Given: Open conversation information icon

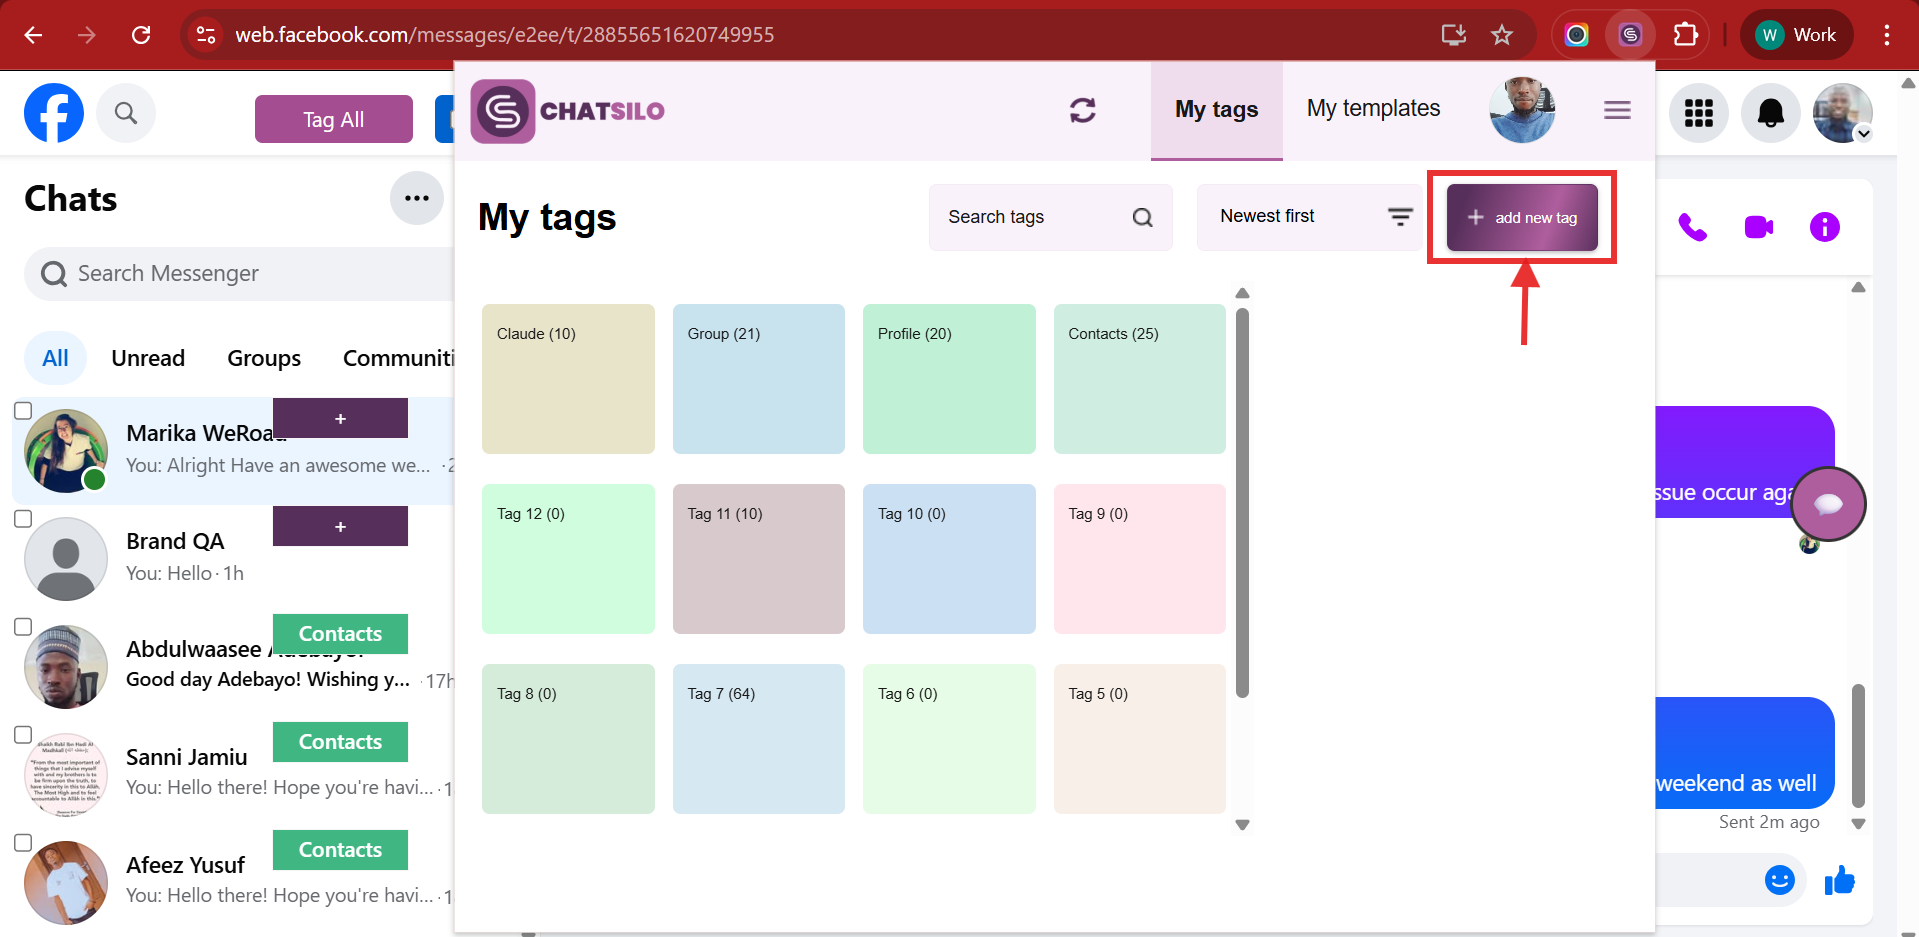Looking at the screenshot, I should [x=1824, y=227].
